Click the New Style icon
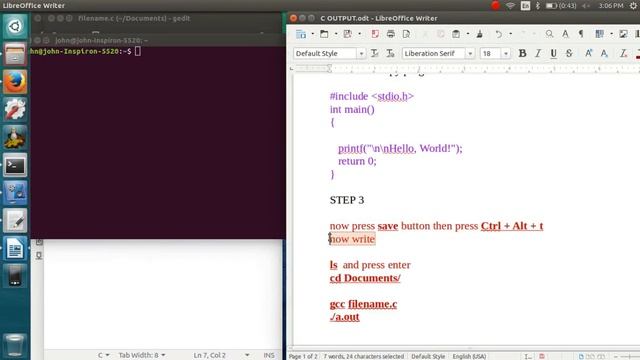The image size is (640, 360). (x=391, y=53)
